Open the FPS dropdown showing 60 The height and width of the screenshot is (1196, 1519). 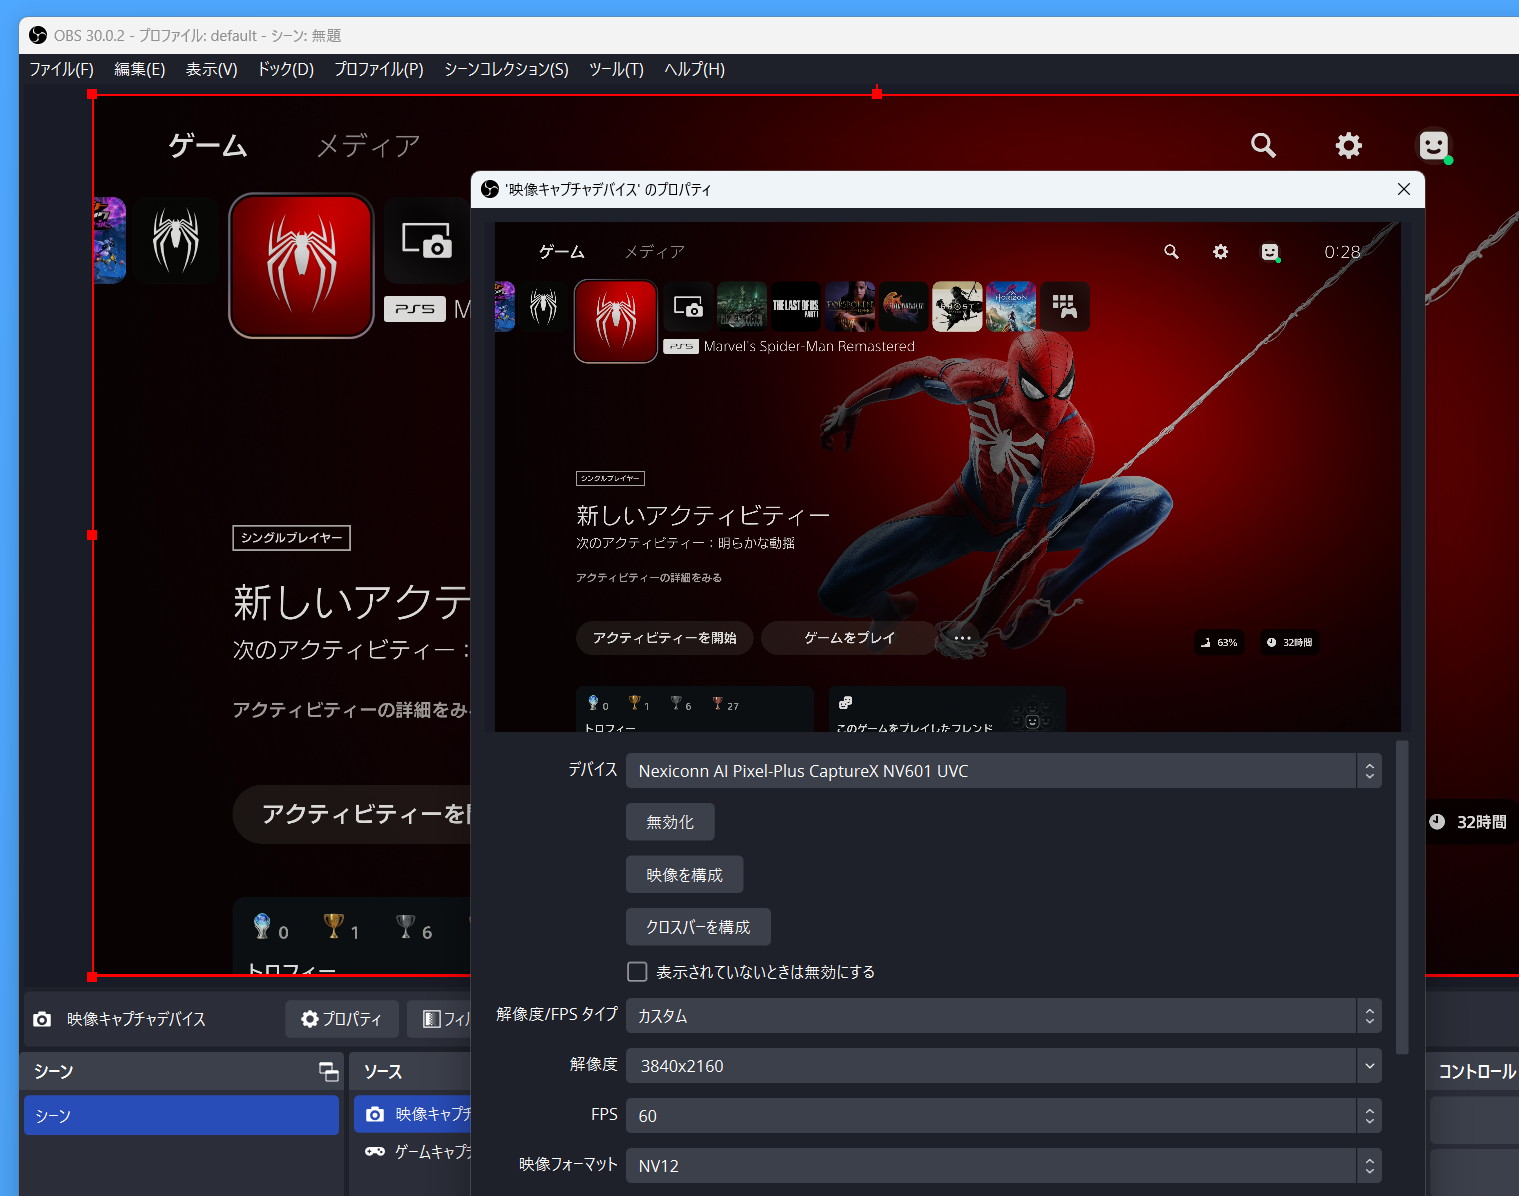pos(1003,1116)
